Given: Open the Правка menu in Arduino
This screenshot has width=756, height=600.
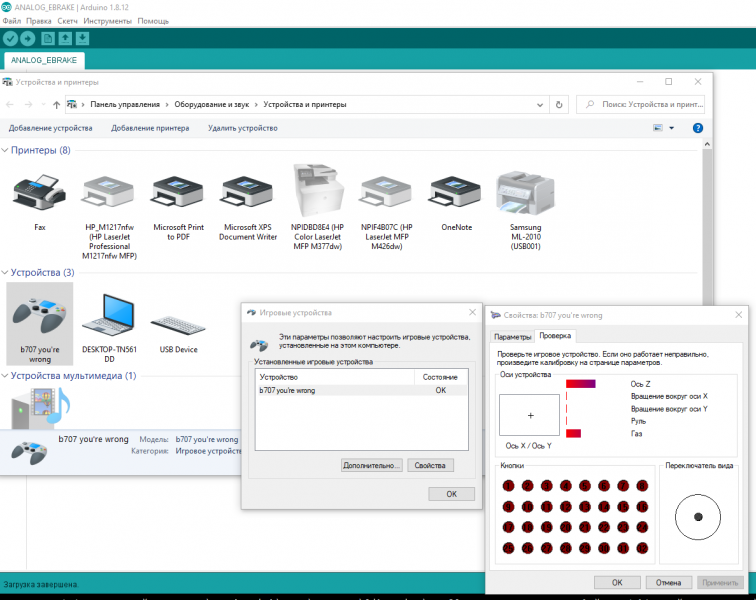Looking at the screenshot, I should click(x=39, y=21).
